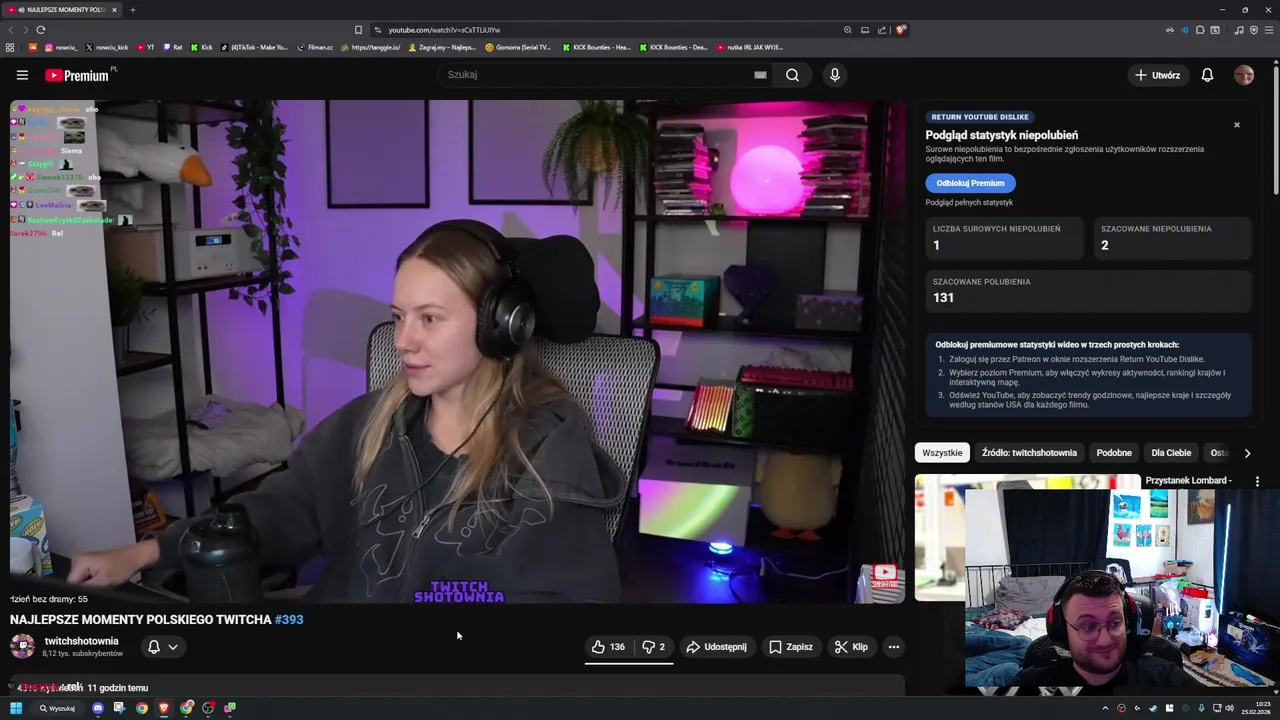The image size is (1280, 720).
Task: Go to YouTube Premium home logo
Action: (x=77, y=75)
